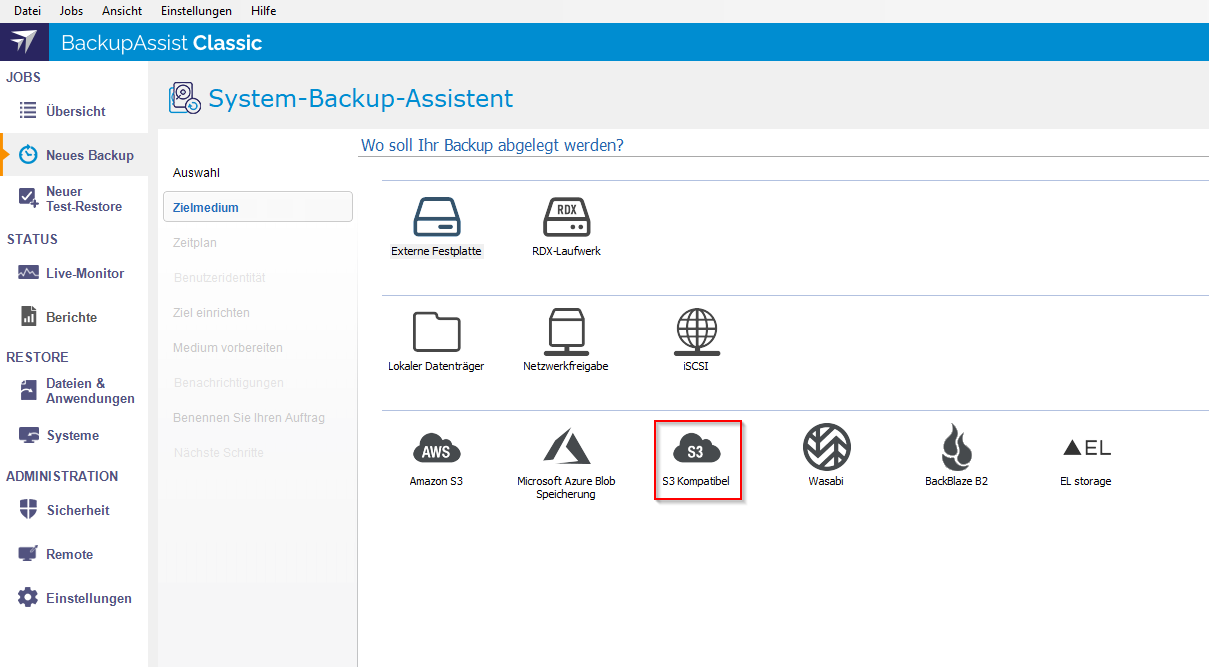This screenshot has width=1209, height=667.
Task: Pick the Netzwerkfreigabe destination icon
Action: click(x=566, y=332)
